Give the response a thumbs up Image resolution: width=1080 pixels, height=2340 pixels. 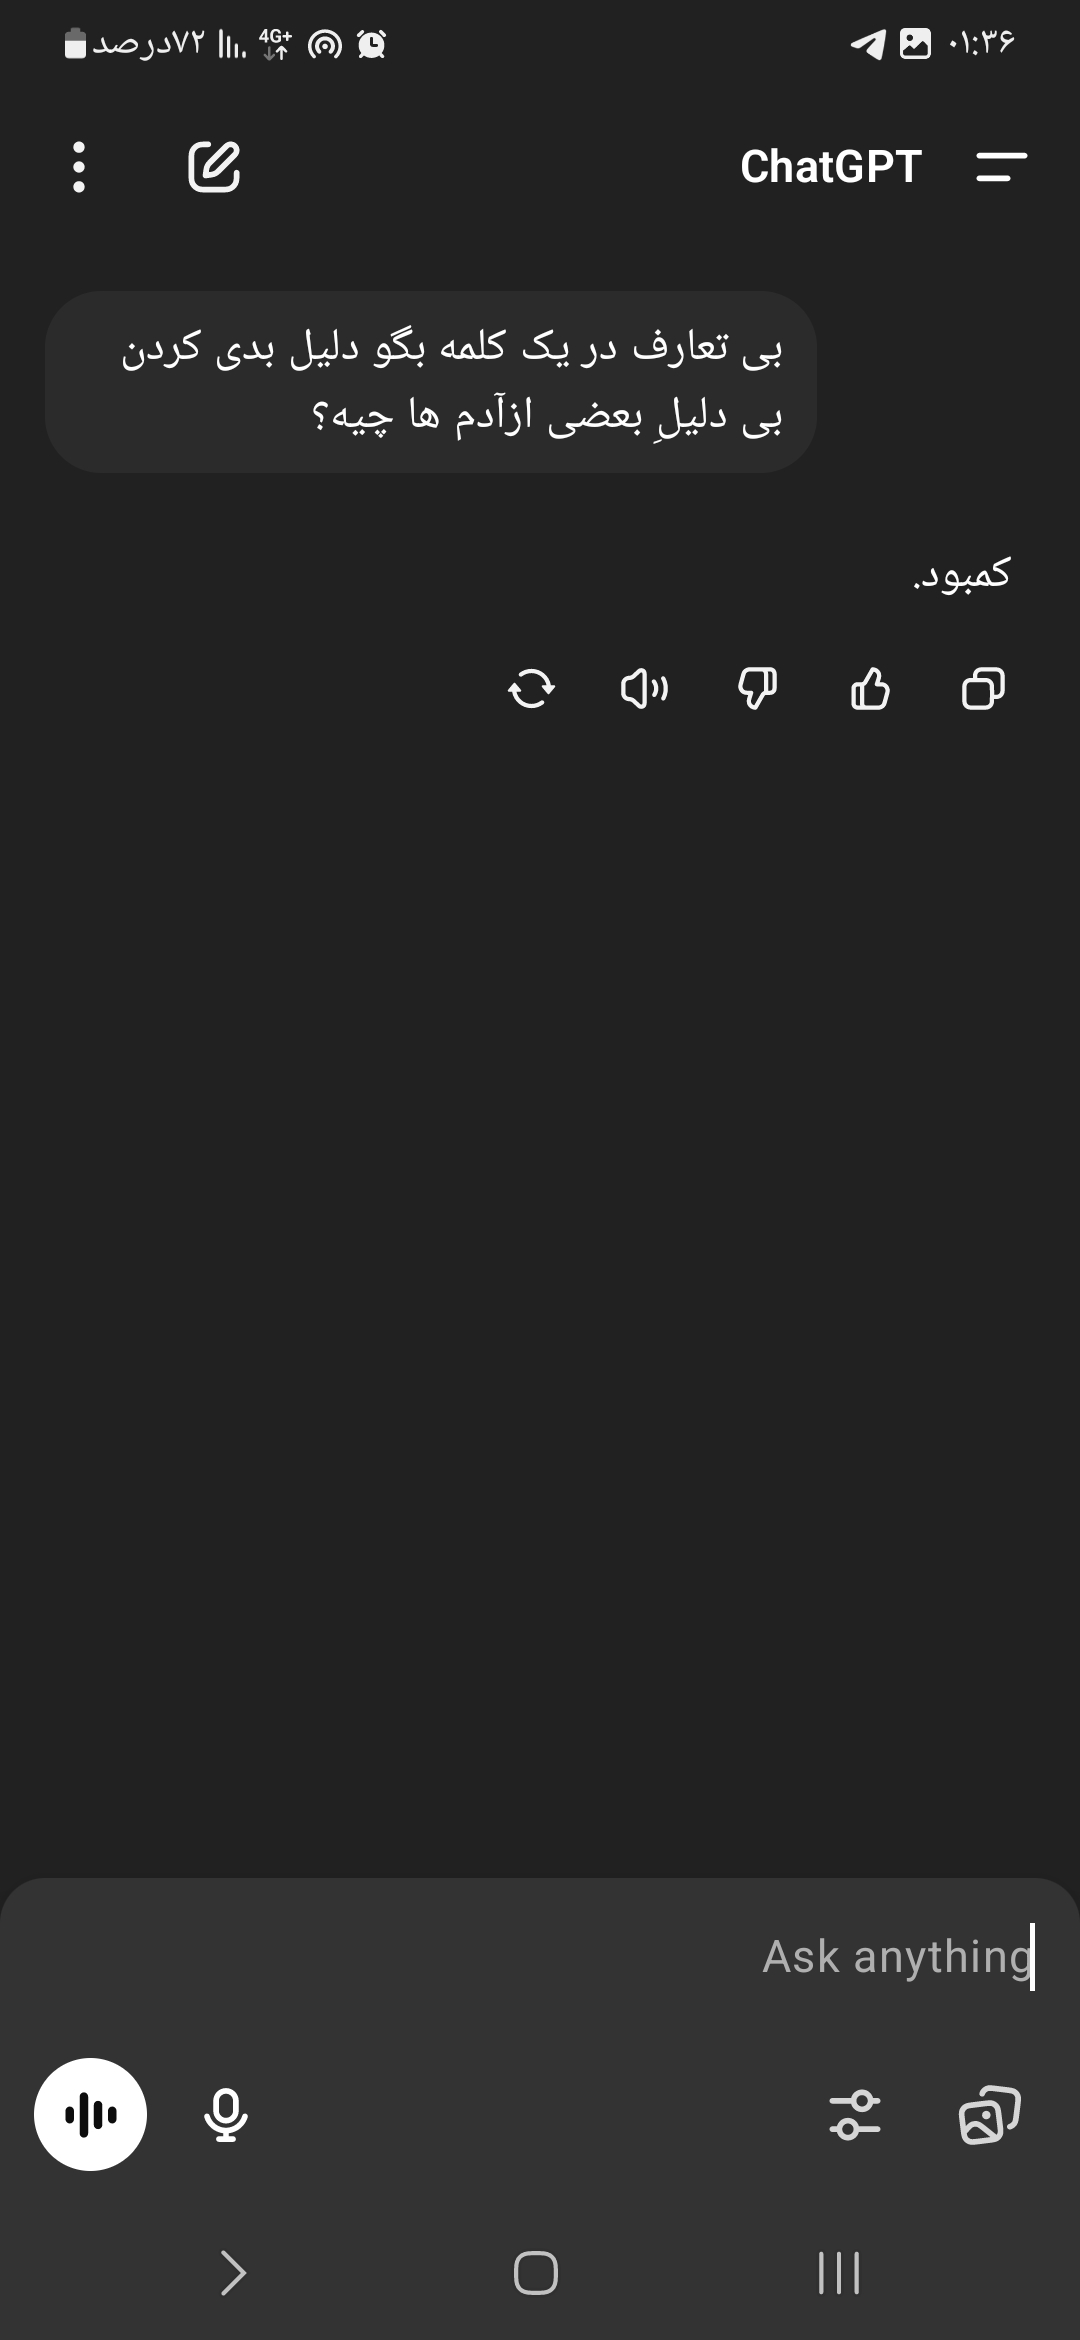[870, 689]
